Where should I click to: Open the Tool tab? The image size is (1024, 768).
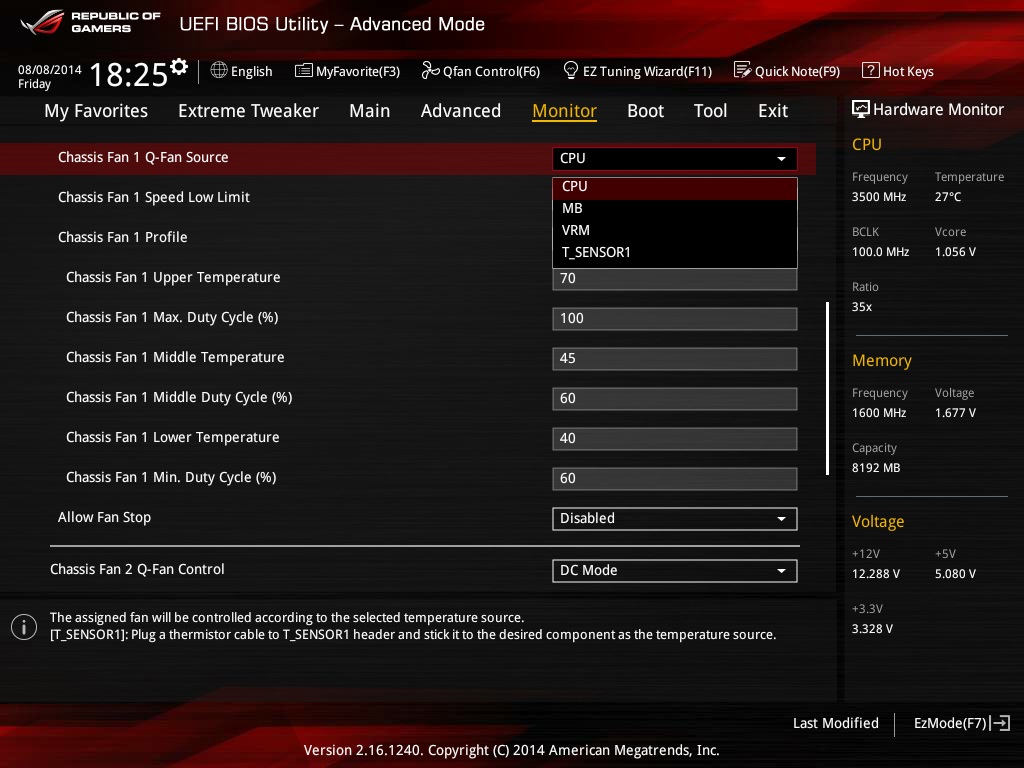[711, 111]
